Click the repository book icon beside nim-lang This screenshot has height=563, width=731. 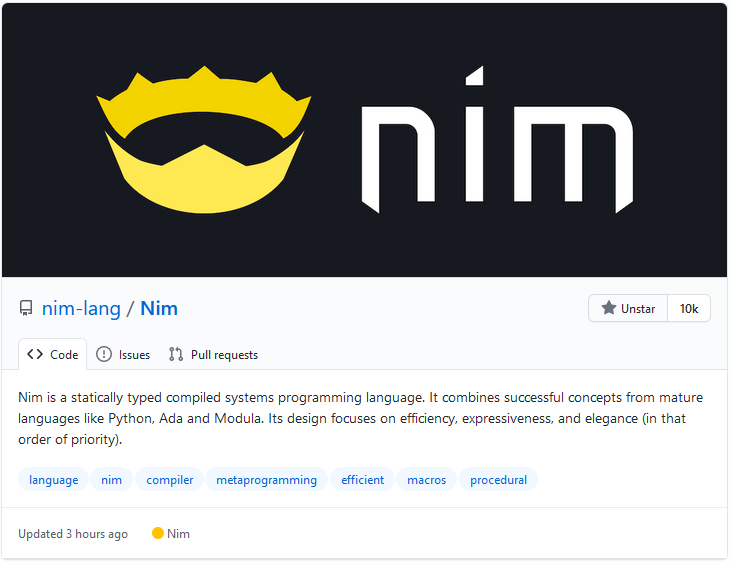[26, 308]
